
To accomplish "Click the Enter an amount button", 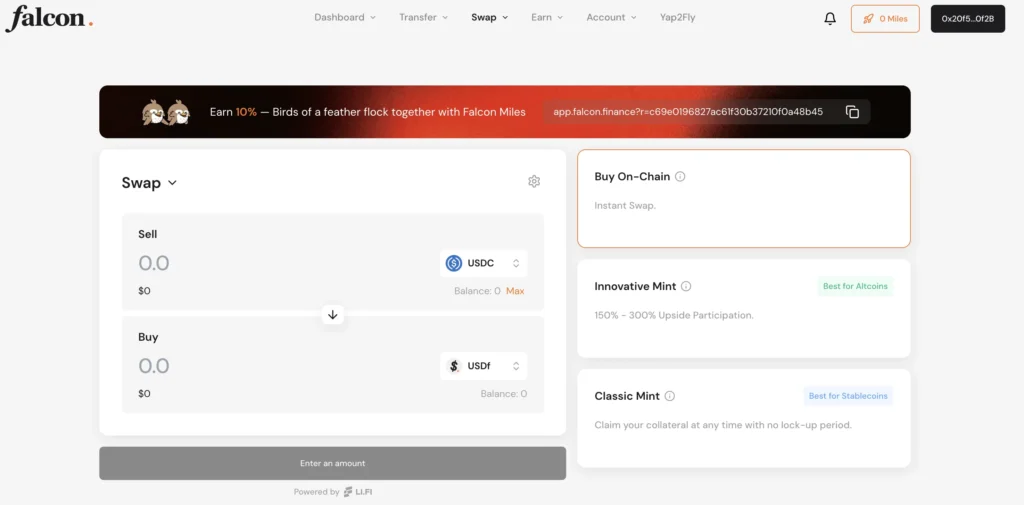I will point(332,463).
